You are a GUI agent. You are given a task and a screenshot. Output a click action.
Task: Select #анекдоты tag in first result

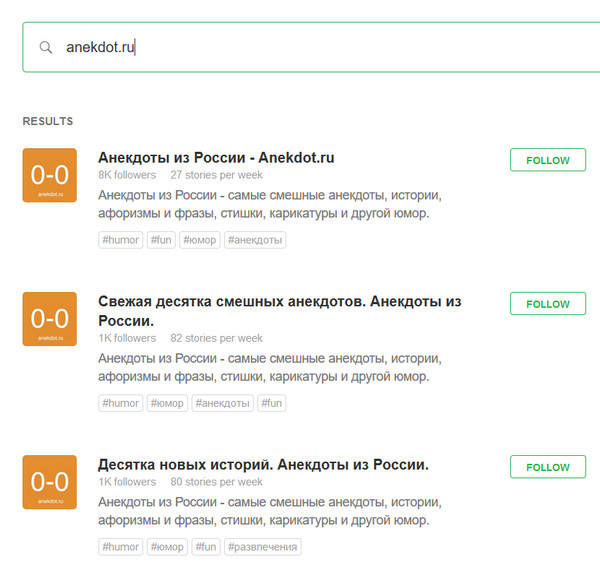(255, 240)
